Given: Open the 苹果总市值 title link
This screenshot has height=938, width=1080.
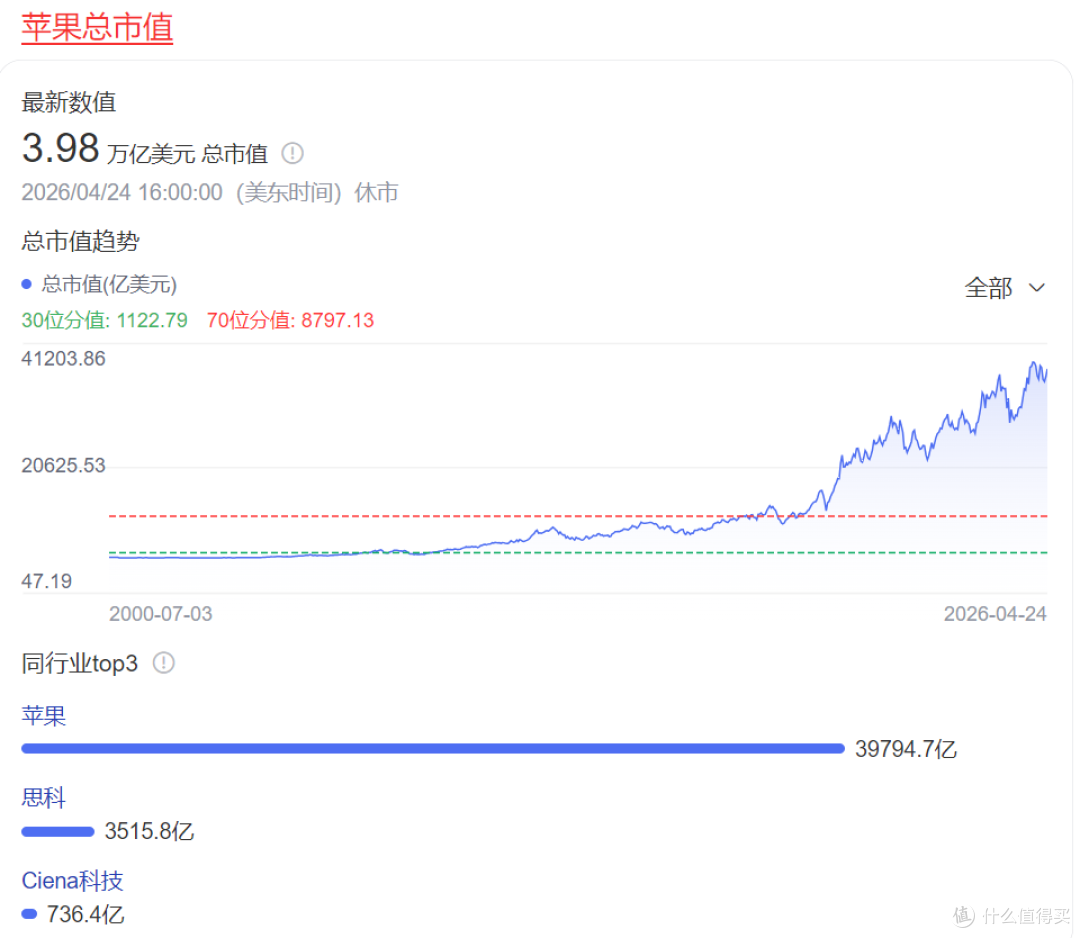Looking at the screenshot, I should click(97, 28).
